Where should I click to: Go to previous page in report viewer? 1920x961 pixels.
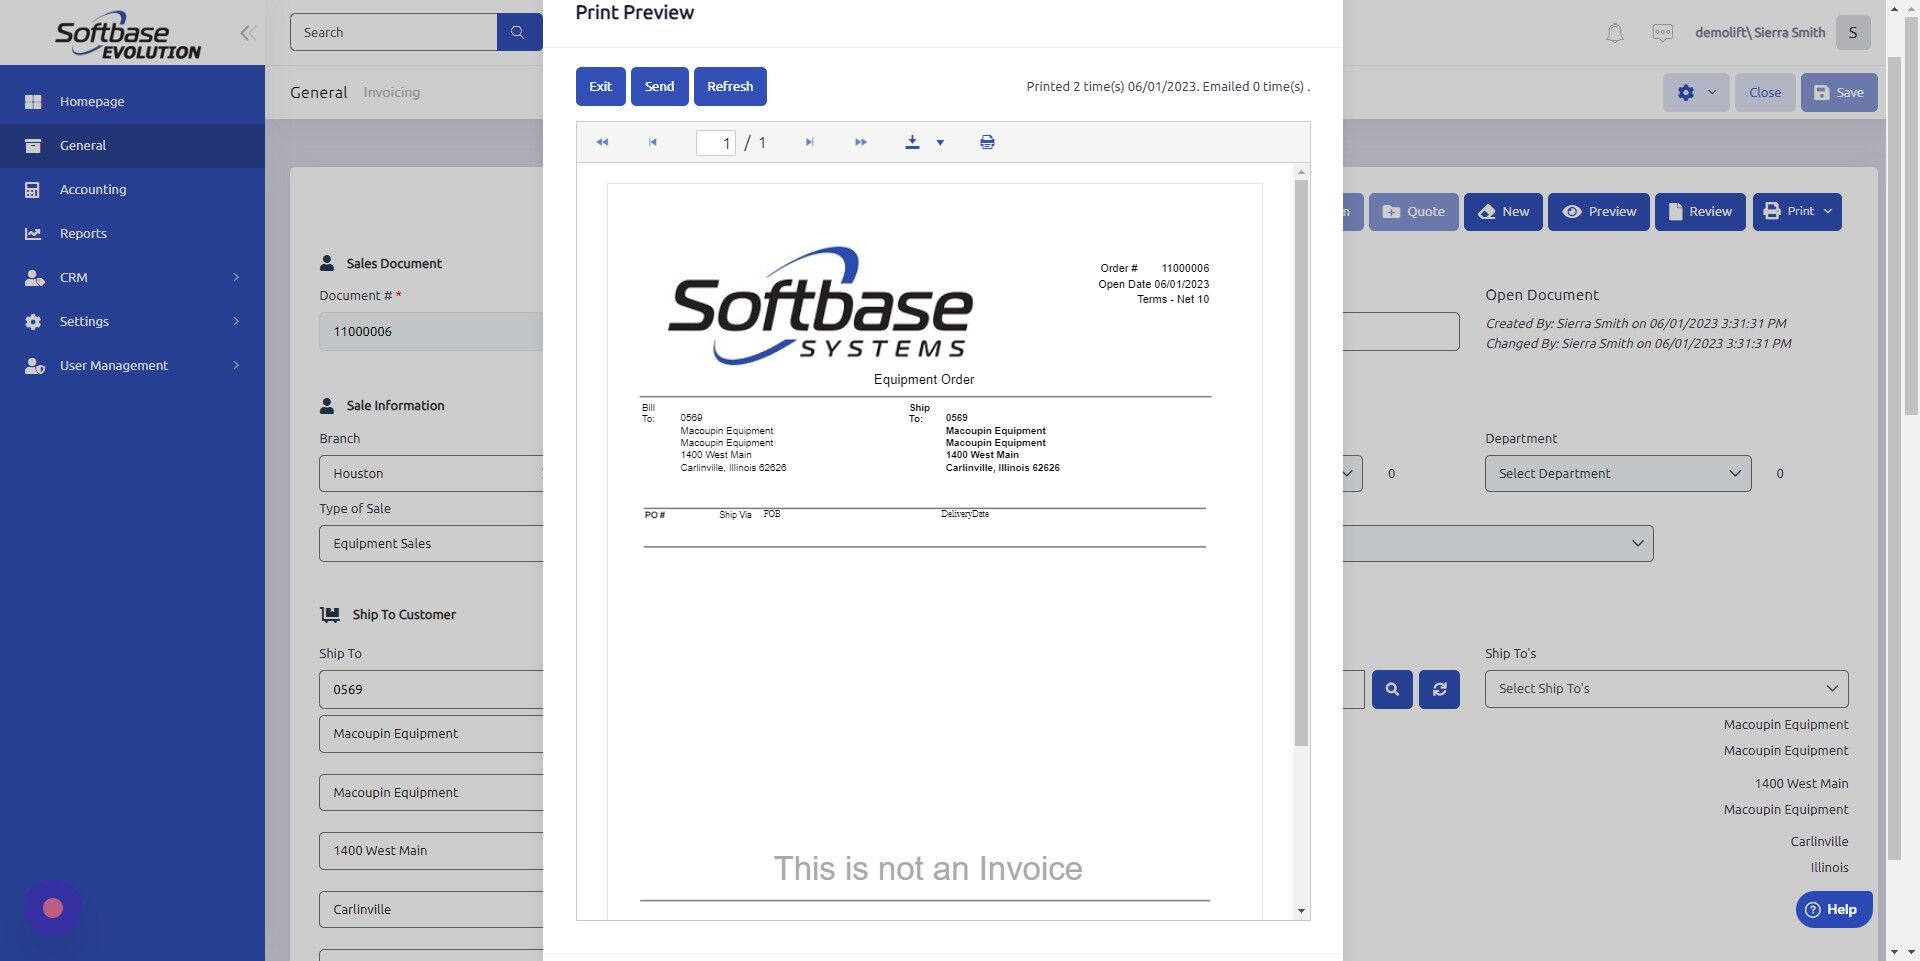click(x=653, y=142)
